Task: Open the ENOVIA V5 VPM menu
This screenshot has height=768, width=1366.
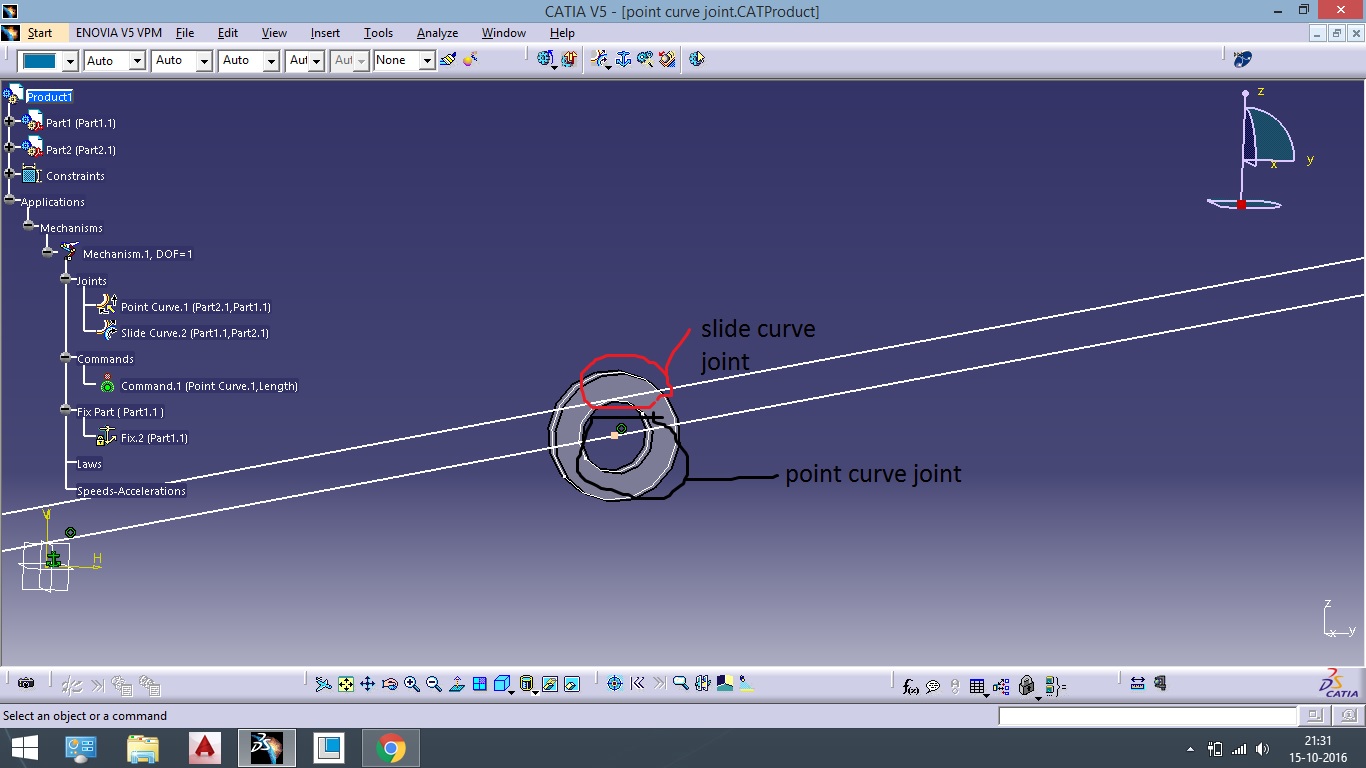Action: click(x=119, y=33)
